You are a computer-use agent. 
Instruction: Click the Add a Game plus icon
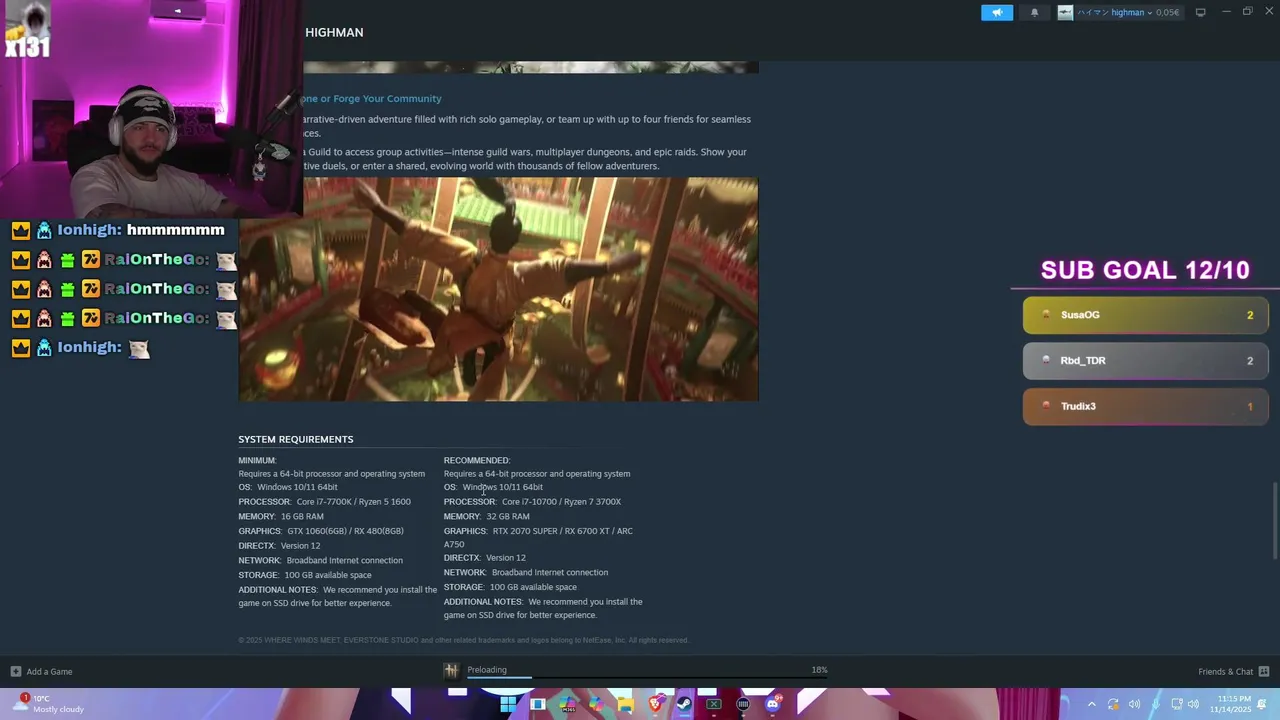coord(15,671)
